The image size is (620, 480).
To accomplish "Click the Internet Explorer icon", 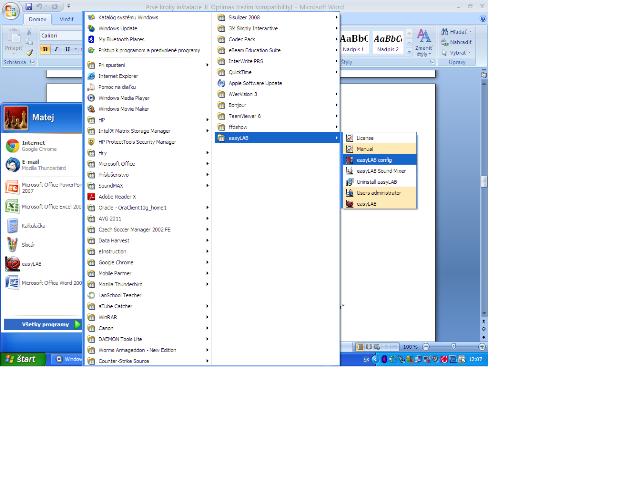I will (x=91, y=76).
